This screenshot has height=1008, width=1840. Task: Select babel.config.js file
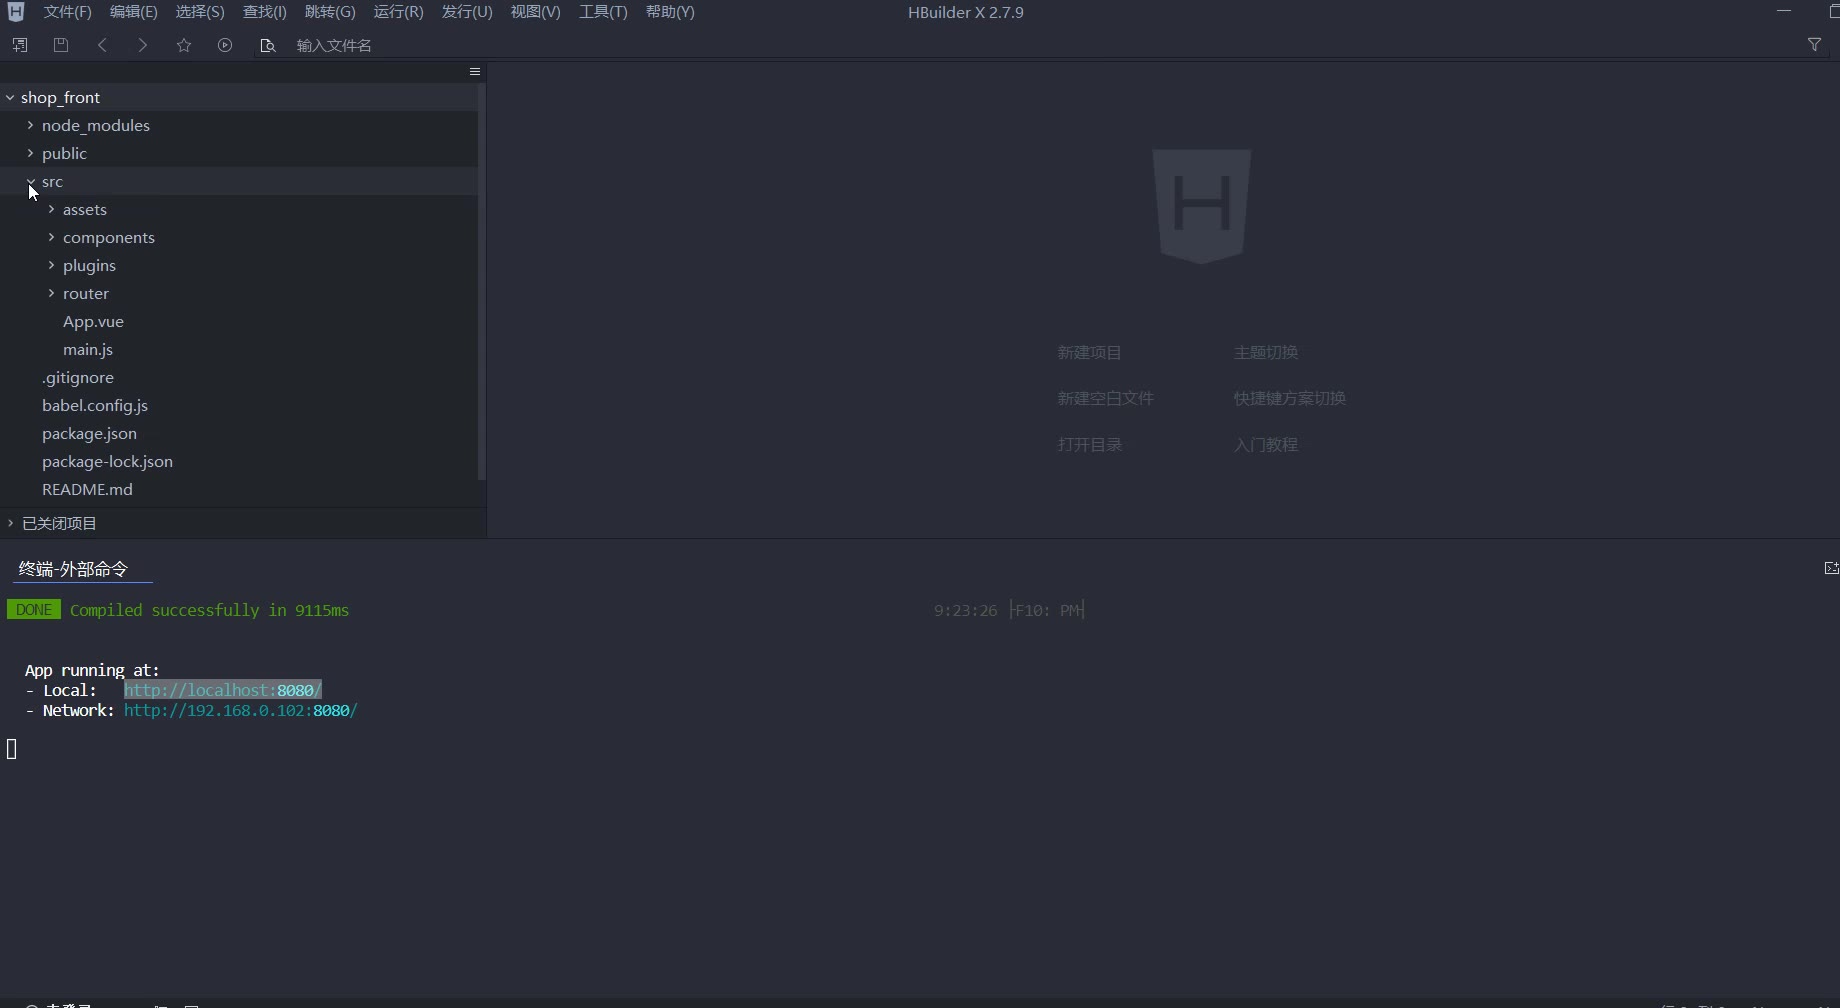[95, 405]
